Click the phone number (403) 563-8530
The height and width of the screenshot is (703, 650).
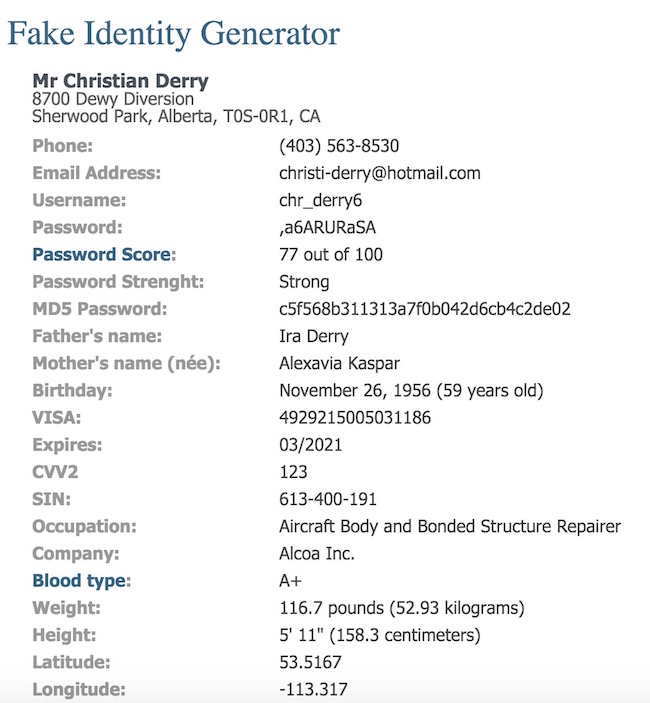[339, 146]
